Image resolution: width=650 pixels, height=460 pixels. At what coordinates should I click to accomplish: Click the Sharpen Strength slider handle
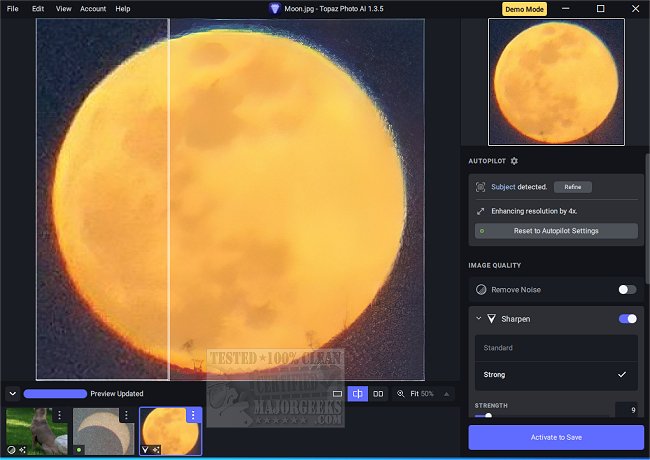488,415
